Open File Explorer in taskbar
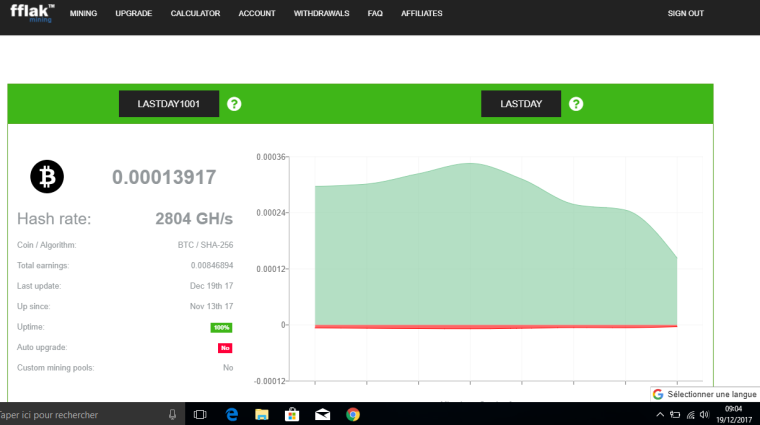Image resolution: width=760 pixels, height=425 pixels. pyautogui.click(x=261, y=414)
